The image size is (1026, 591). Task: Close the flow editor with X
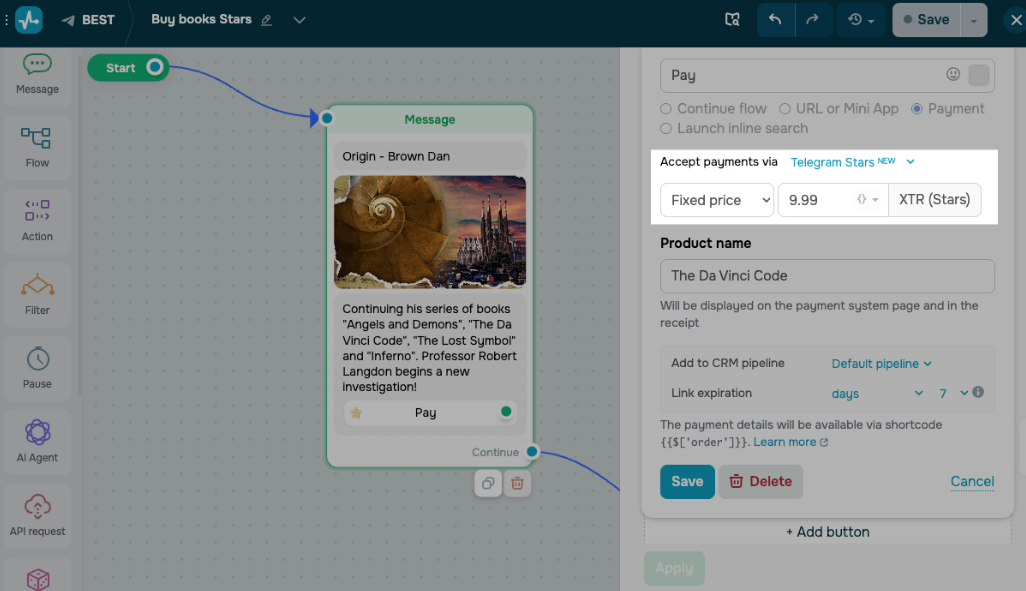tap(1016, 20)
